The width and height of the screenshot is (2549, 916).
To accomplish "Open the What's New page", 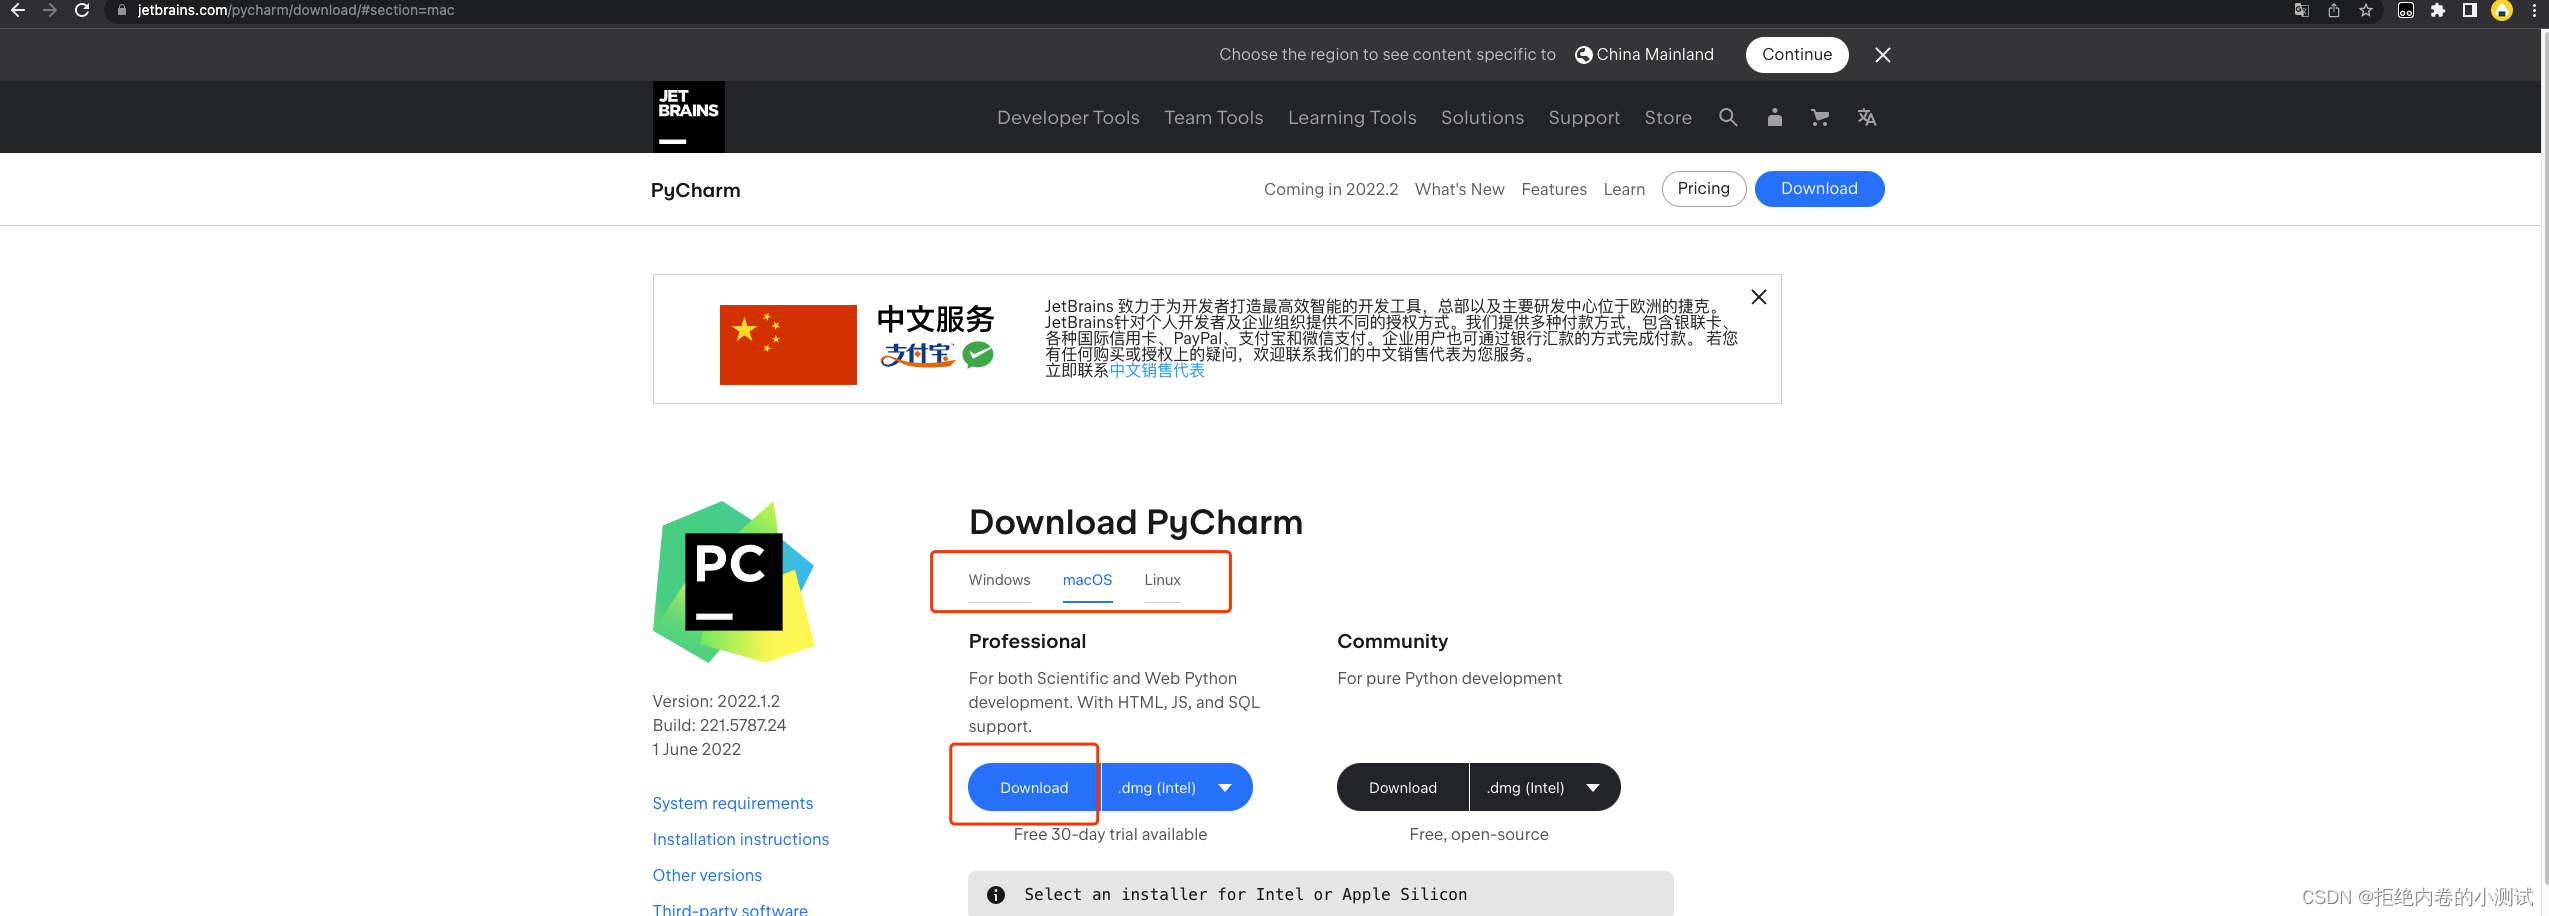I will tap(1459, 190).
